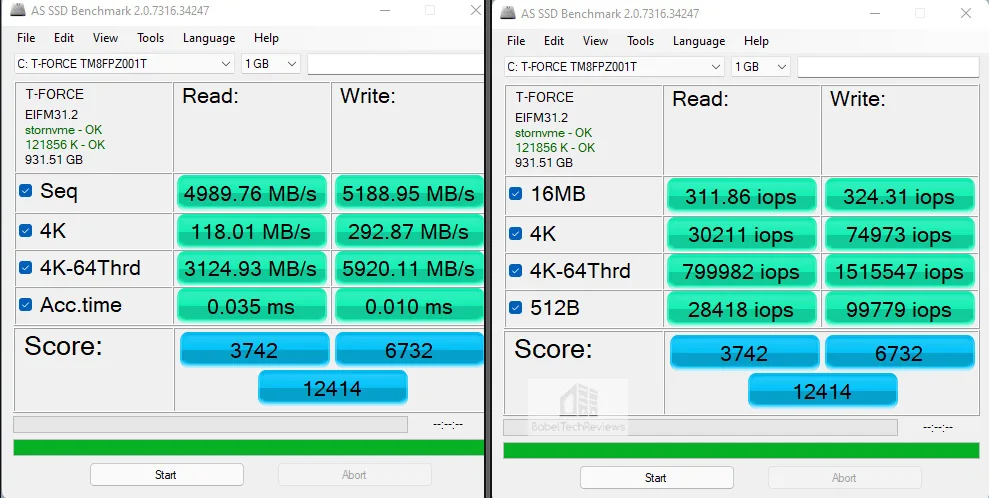This screenshot has height=498, width=989.
Task: Click the 6732 write score in left window
Action: tap(409, 349)
